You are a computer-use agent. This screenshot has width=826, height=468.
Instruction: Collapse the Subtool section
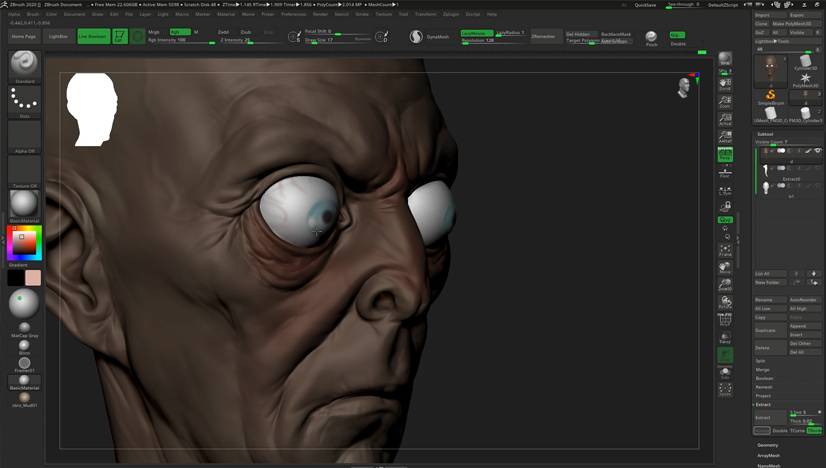(x=765, y=134)
